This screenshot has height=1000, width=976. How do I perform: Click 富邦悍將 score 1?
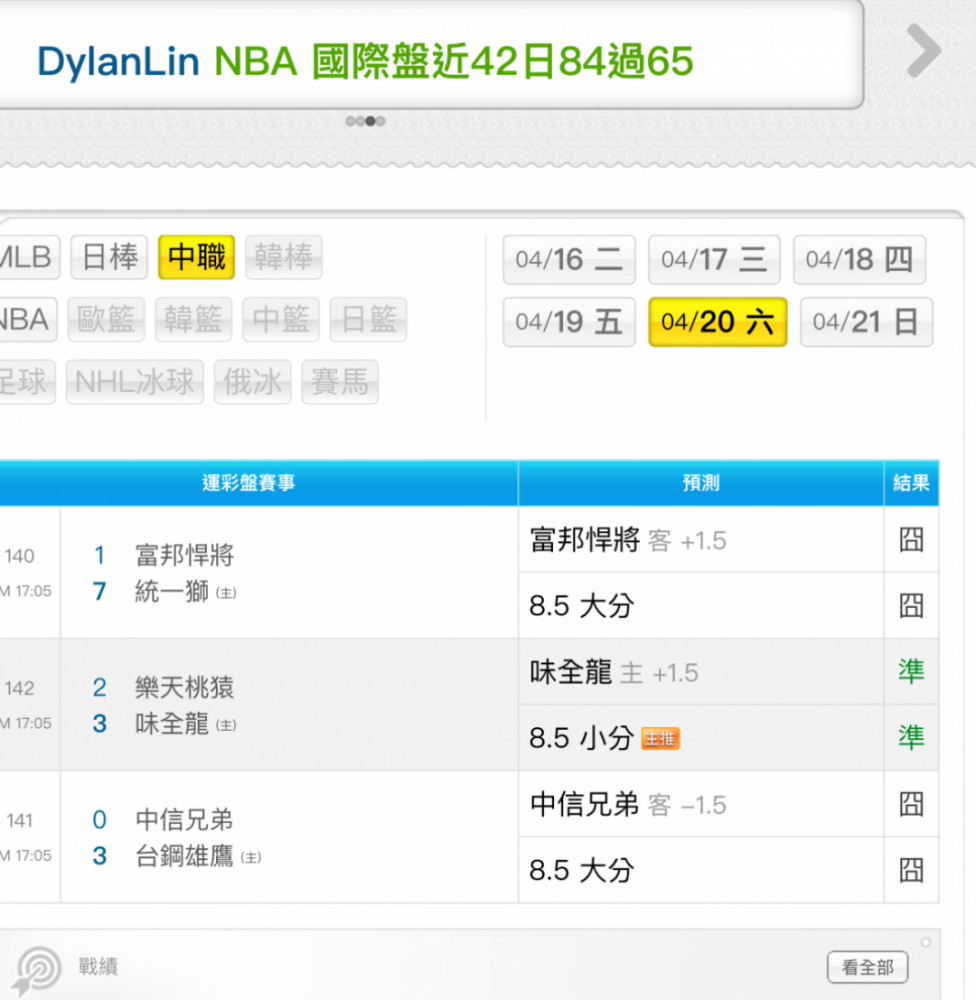tap(100, 555)
